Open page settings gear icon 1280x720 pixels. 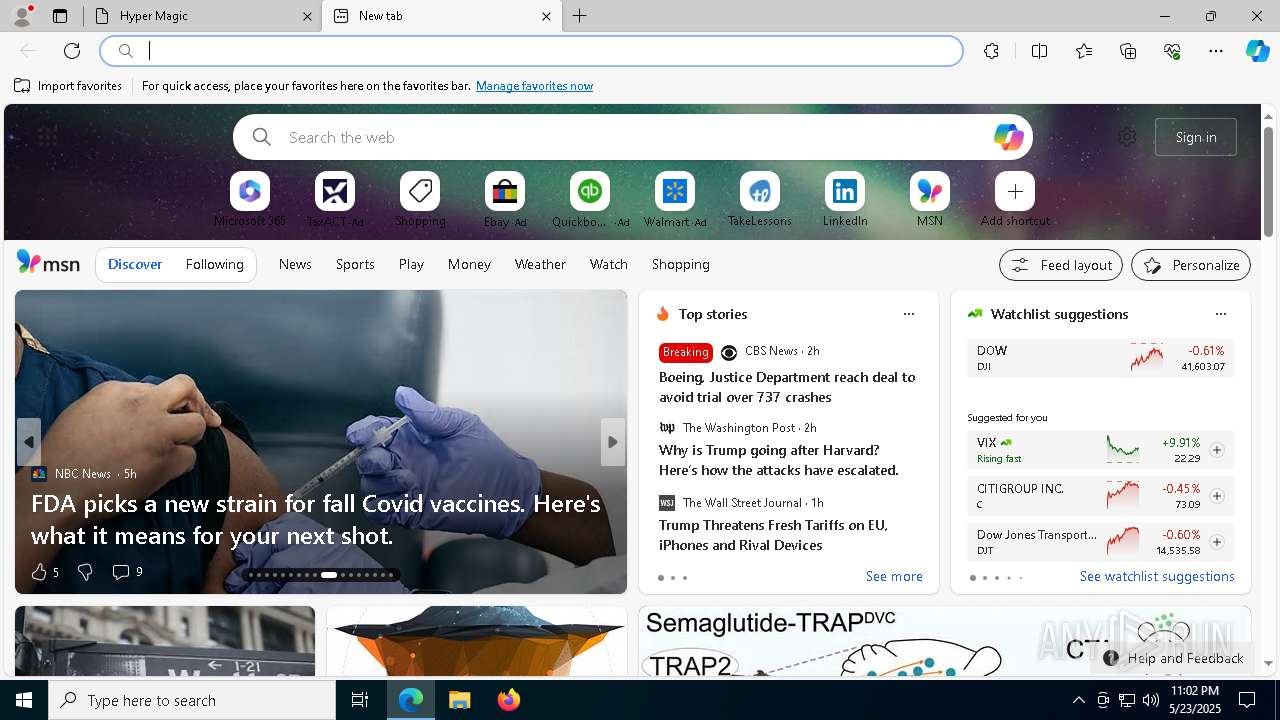(1127, 137)
